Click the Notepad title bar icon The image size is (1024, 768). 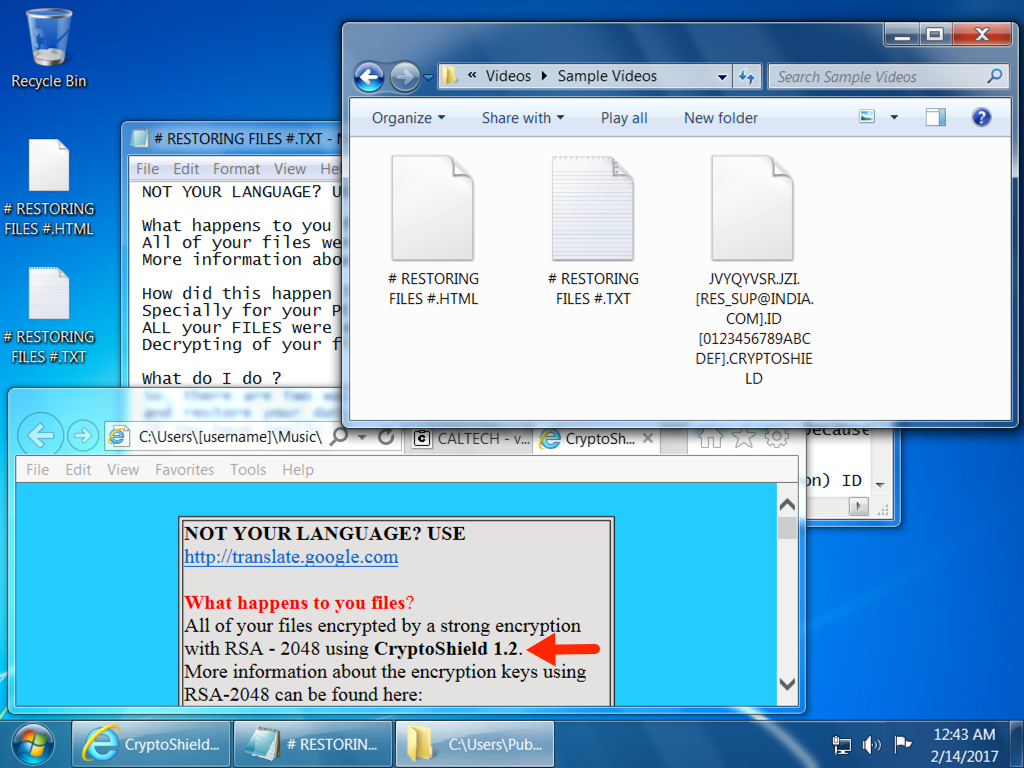pos(139,138)
